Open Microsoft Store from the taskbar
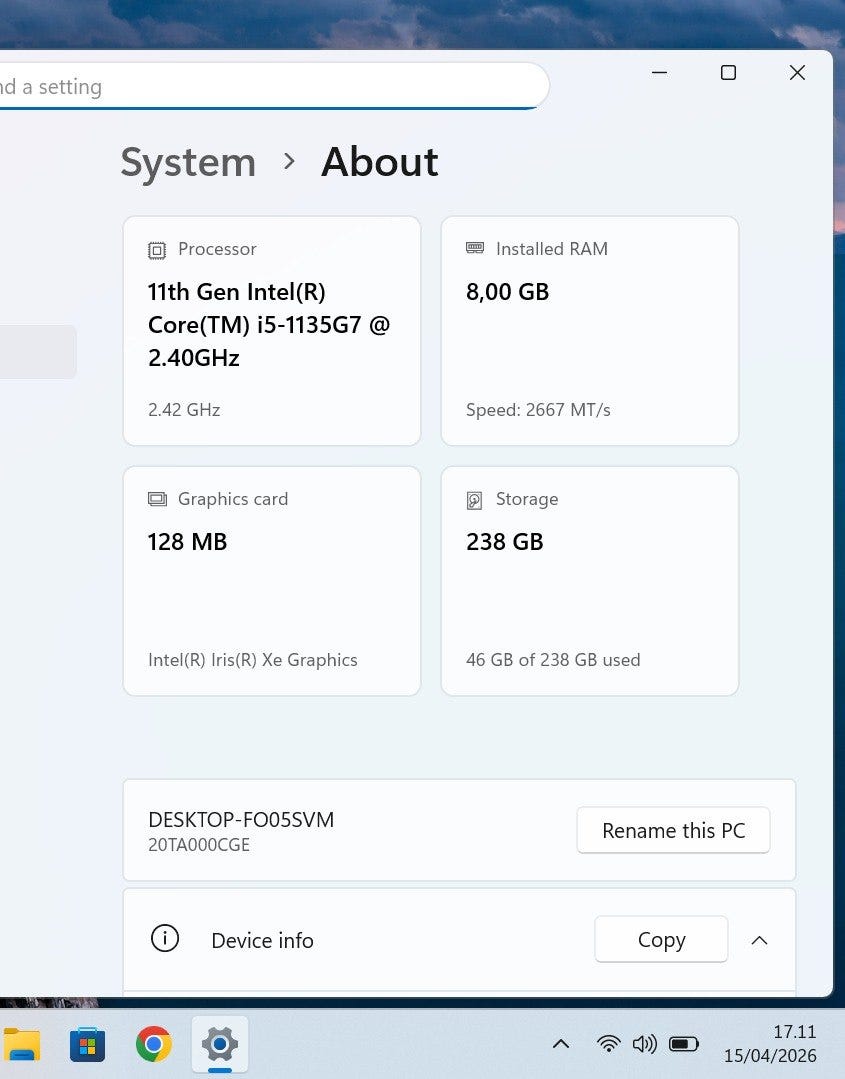845x1079 pixels. (87, 1045)
